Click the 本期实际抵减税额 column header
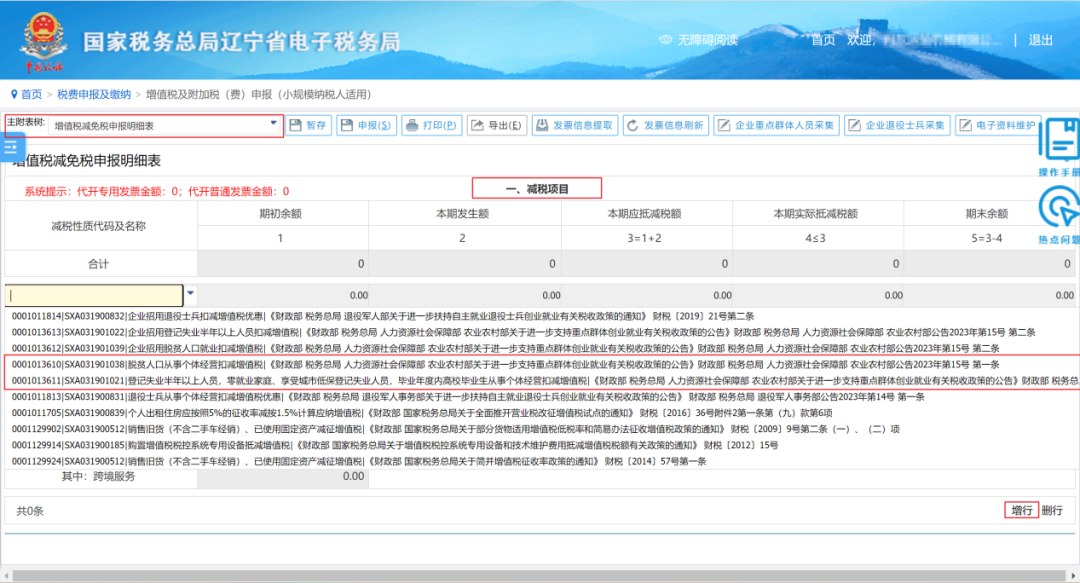This screenshot has height=583, width=1080. [816, 214]
